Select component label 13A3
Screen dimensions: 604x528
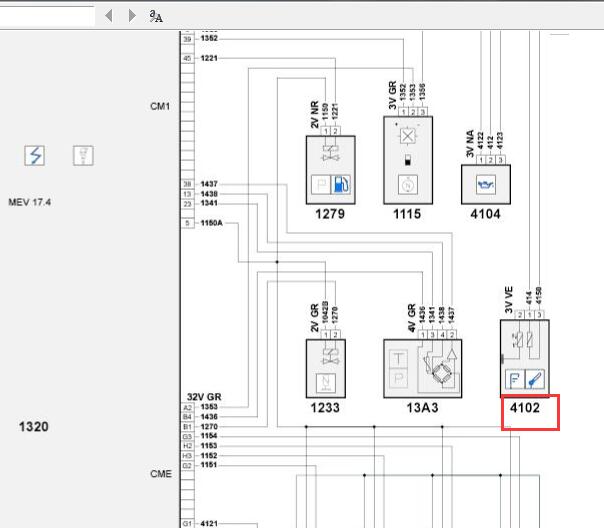click(x=422, y=407)
